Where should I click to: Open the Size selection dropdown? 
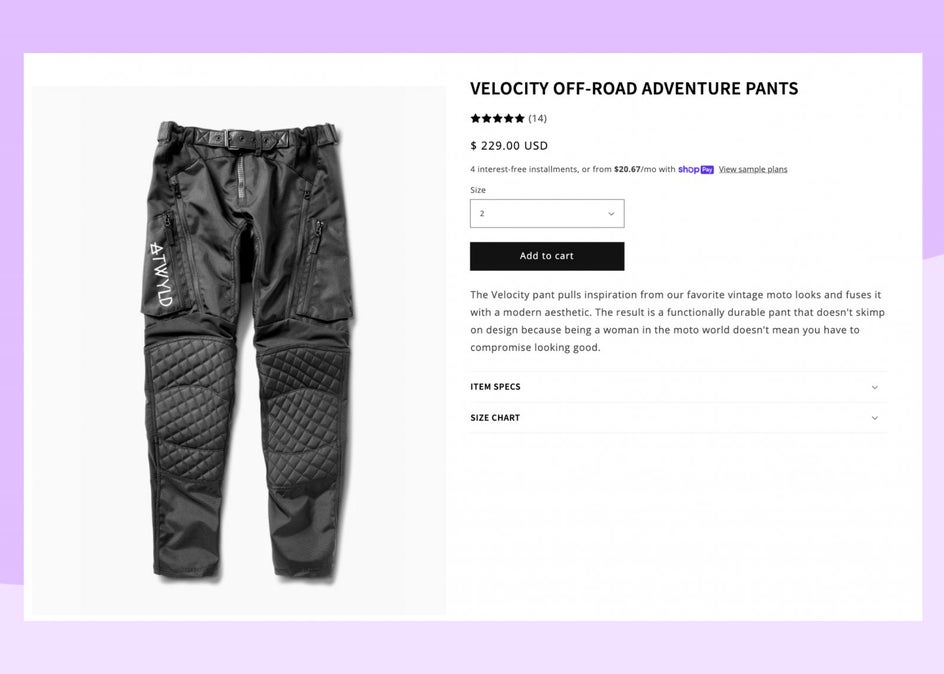(x=546, y=214)
